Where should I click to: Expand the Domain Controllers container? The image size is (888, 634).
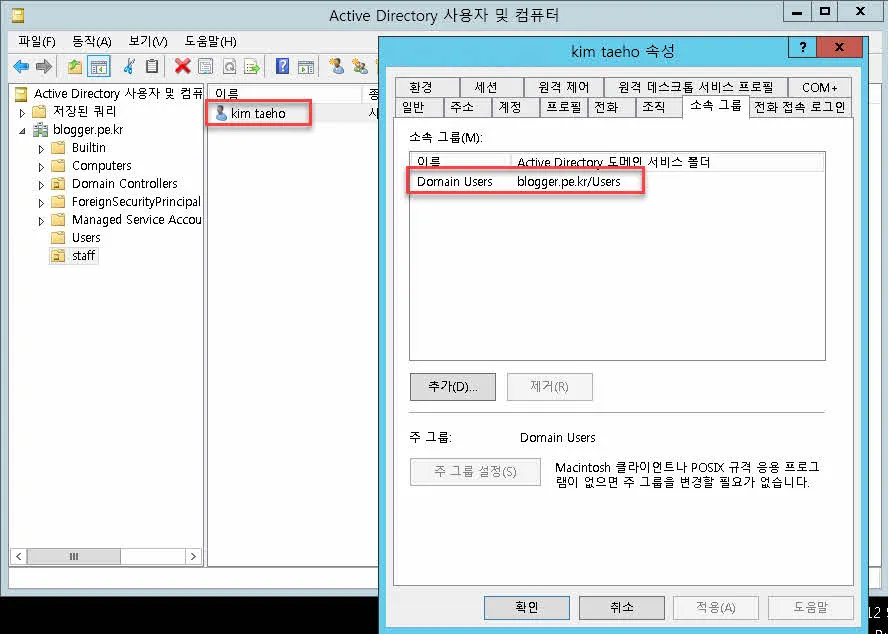tap(42, 184)
